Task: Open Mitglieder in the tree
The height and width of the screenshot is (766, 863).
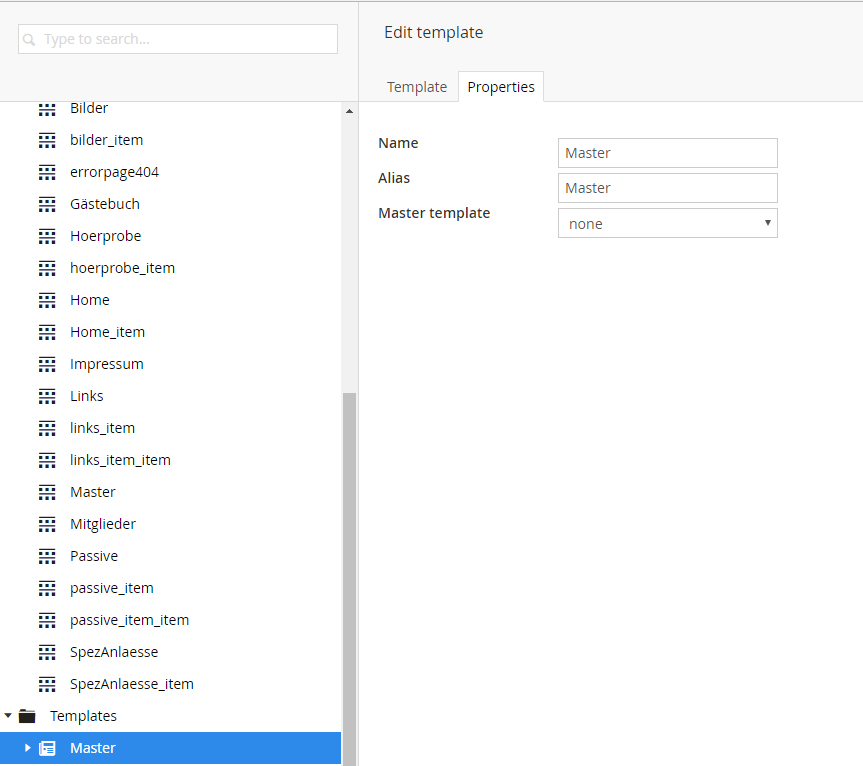Action: point(102,524)
